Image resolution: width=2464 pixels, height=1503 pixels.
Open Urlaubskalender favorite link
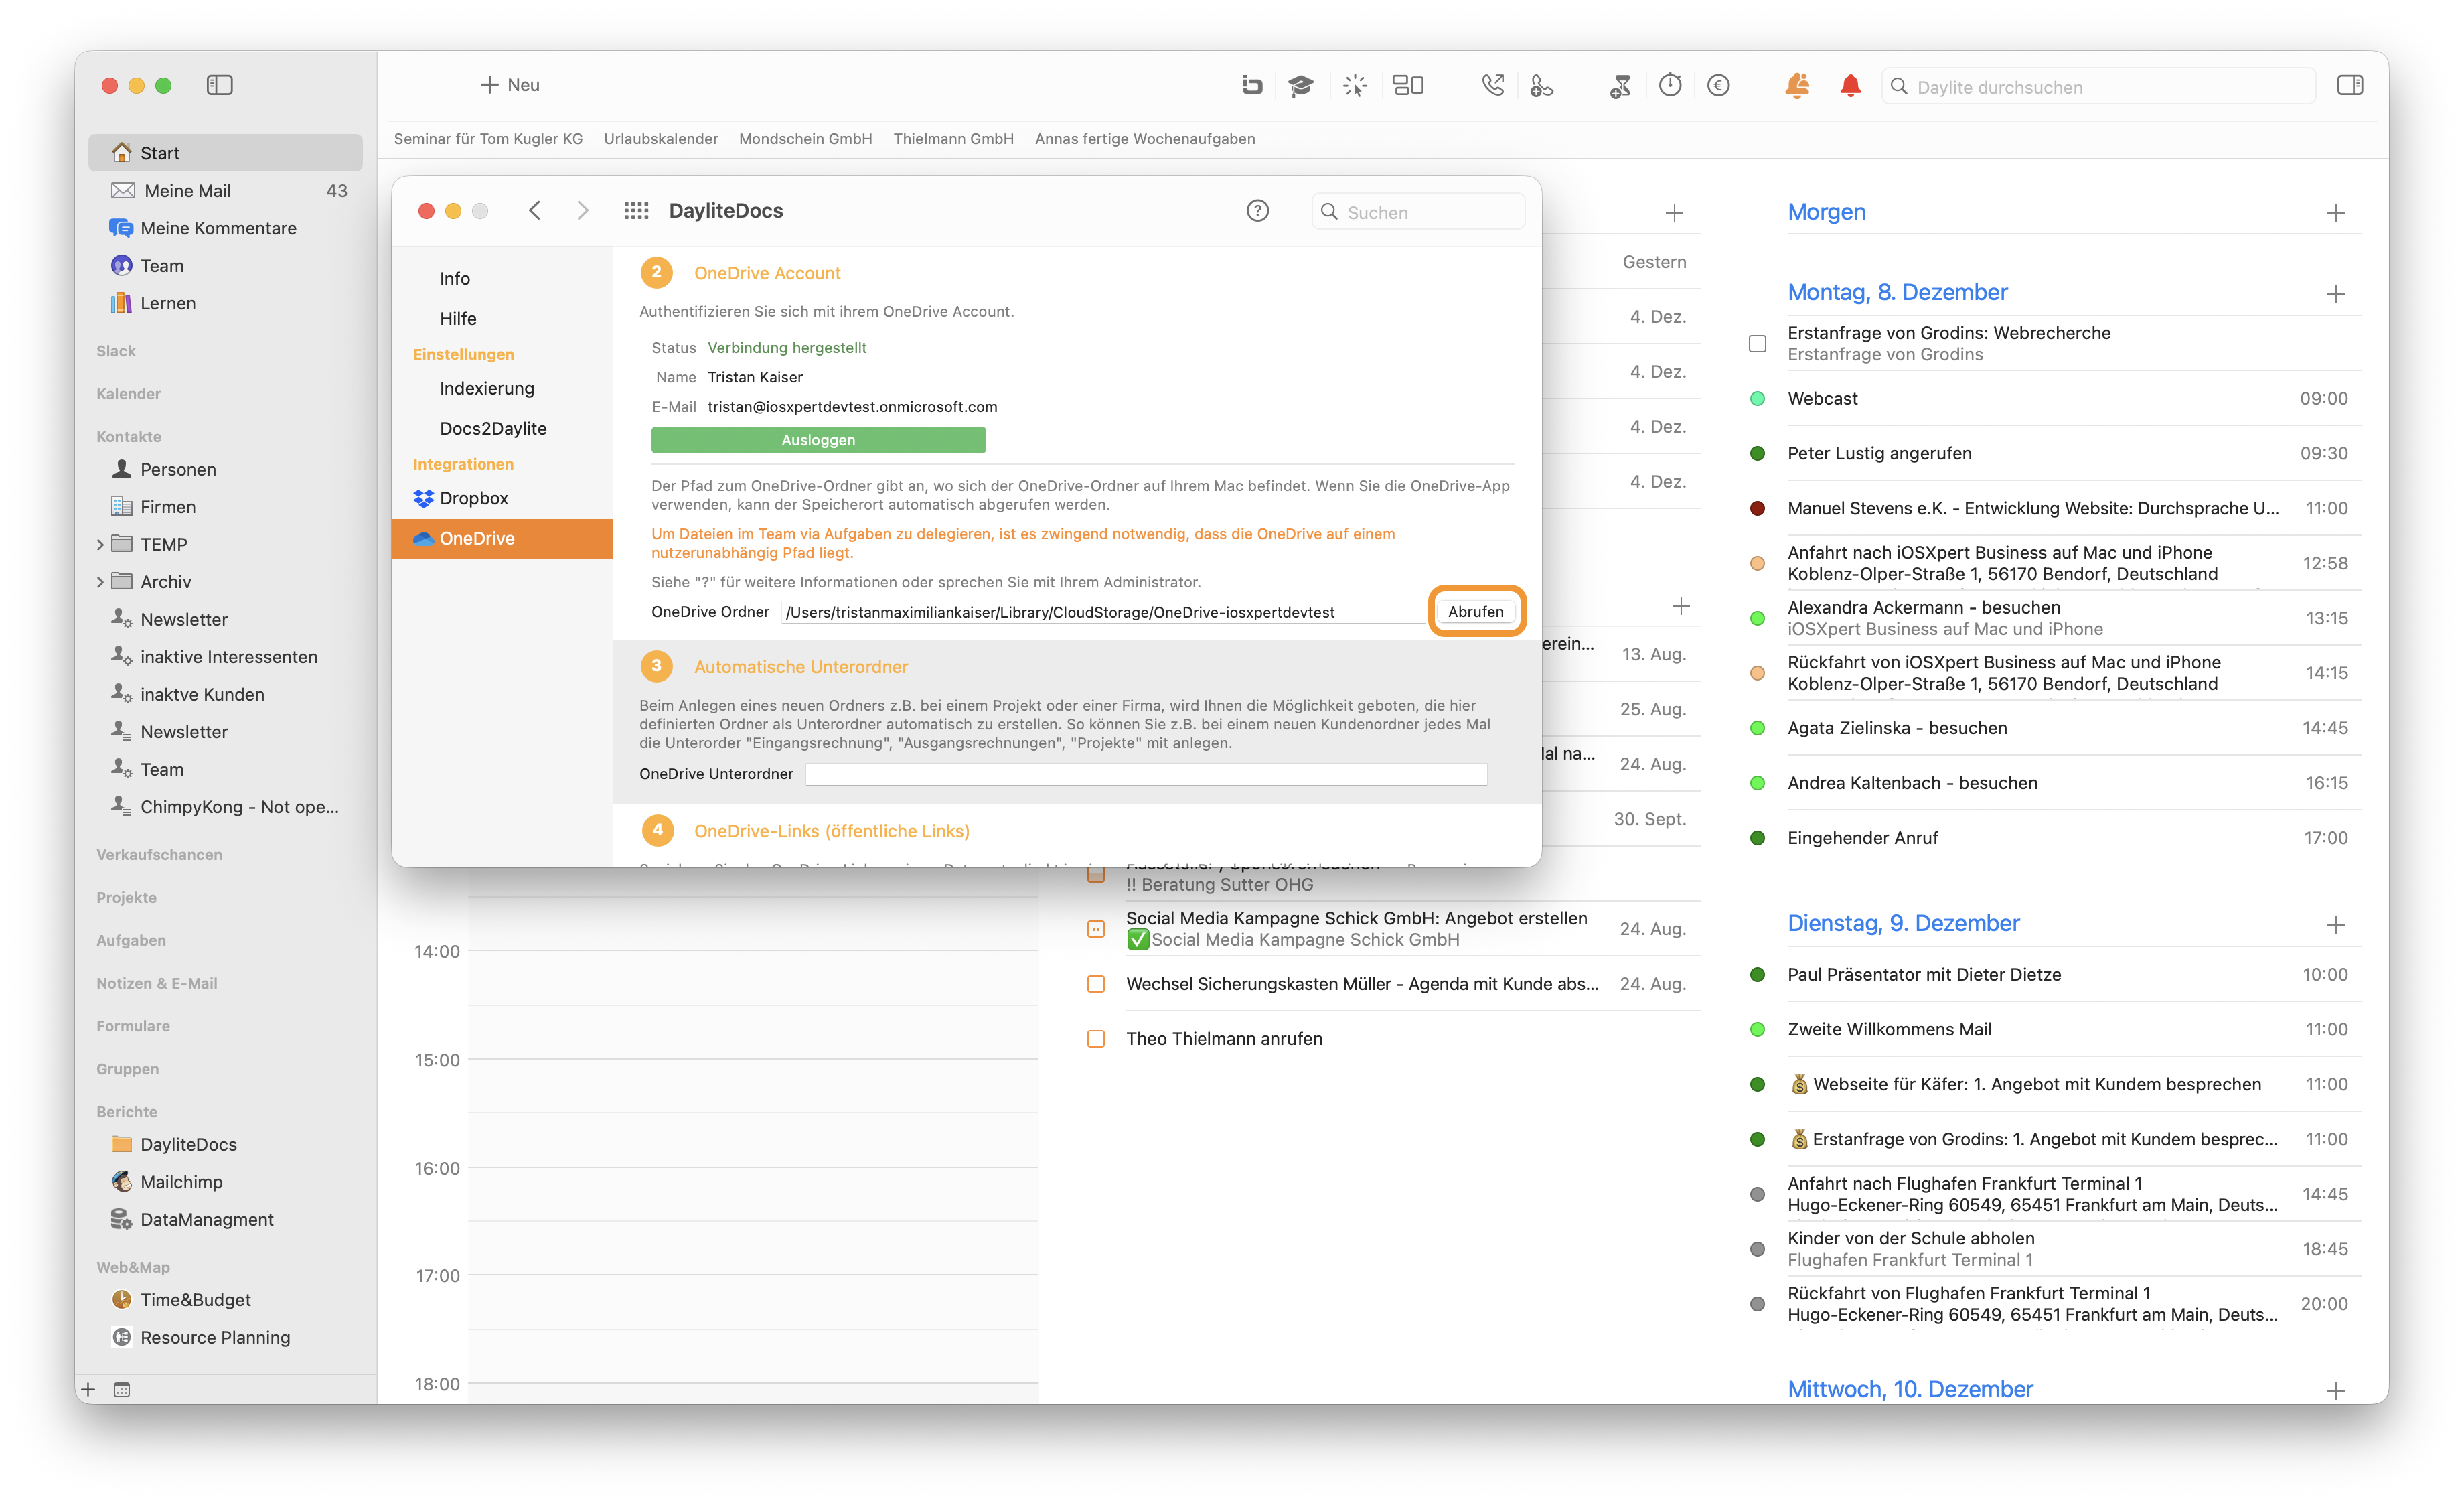pyautogui.click(x=661, y=139)
